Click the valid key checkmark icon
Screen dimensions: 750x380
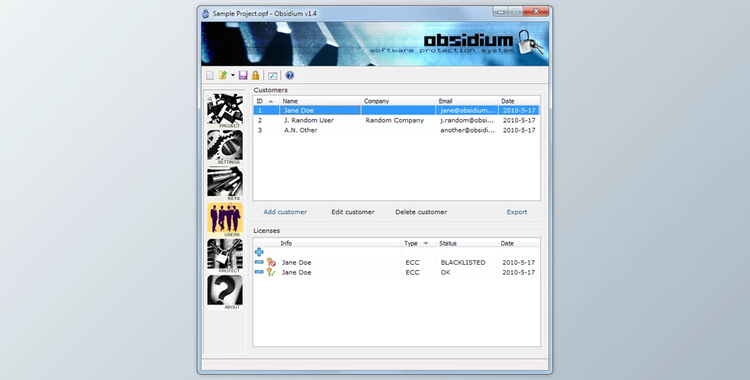(x=271, y=272)
